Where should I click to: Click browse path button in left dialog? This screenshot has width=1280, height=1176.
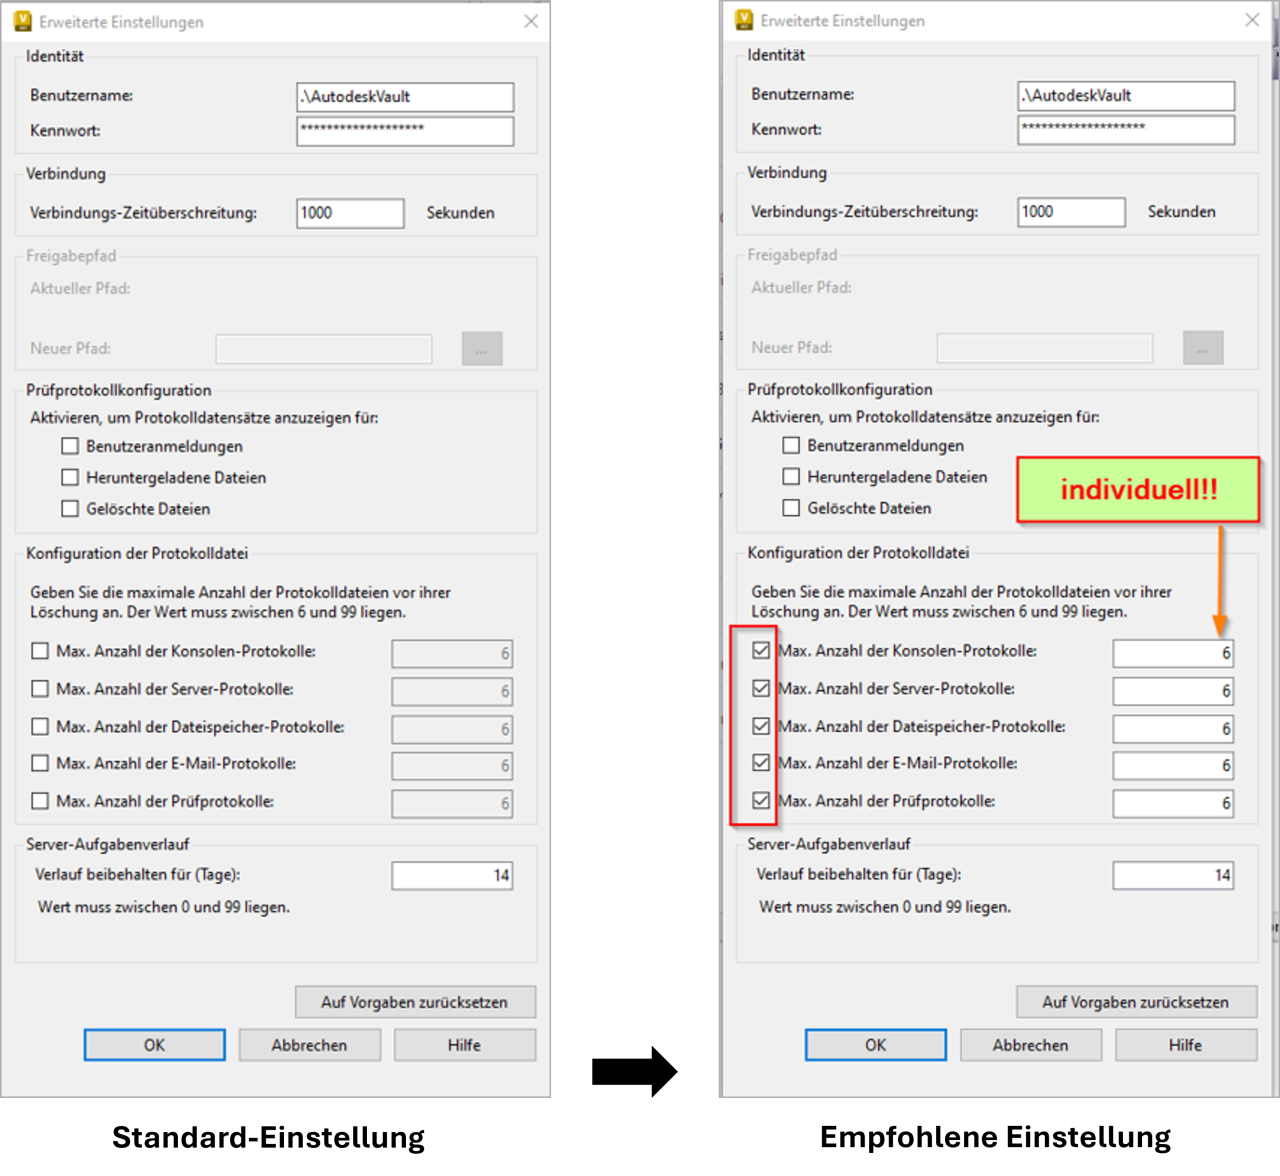pos(482,349)
